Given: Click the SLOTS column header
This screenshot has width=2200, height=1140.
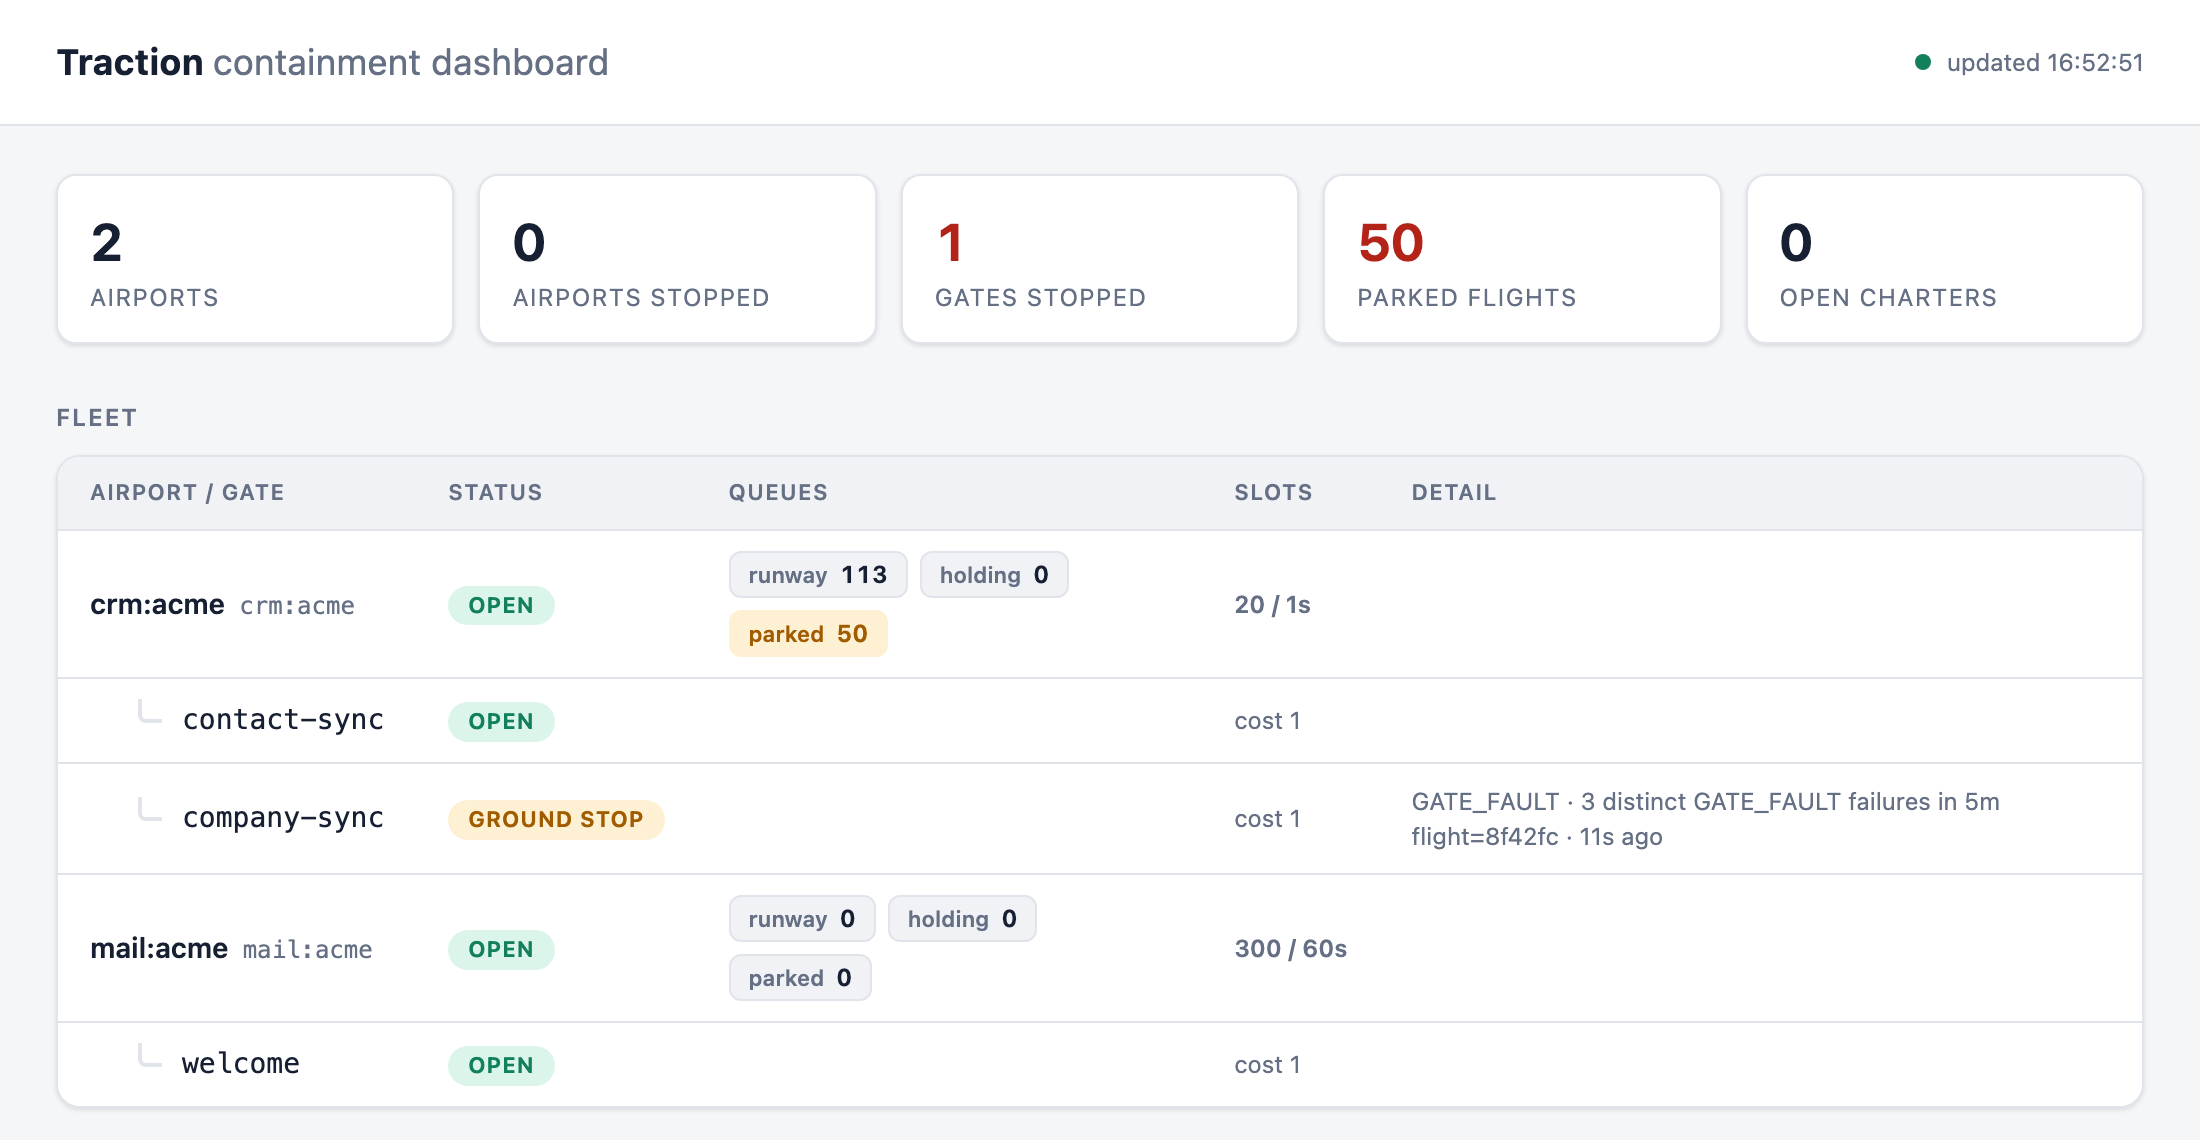Looking at the screenshot, I should click(x=1273, y=493).
